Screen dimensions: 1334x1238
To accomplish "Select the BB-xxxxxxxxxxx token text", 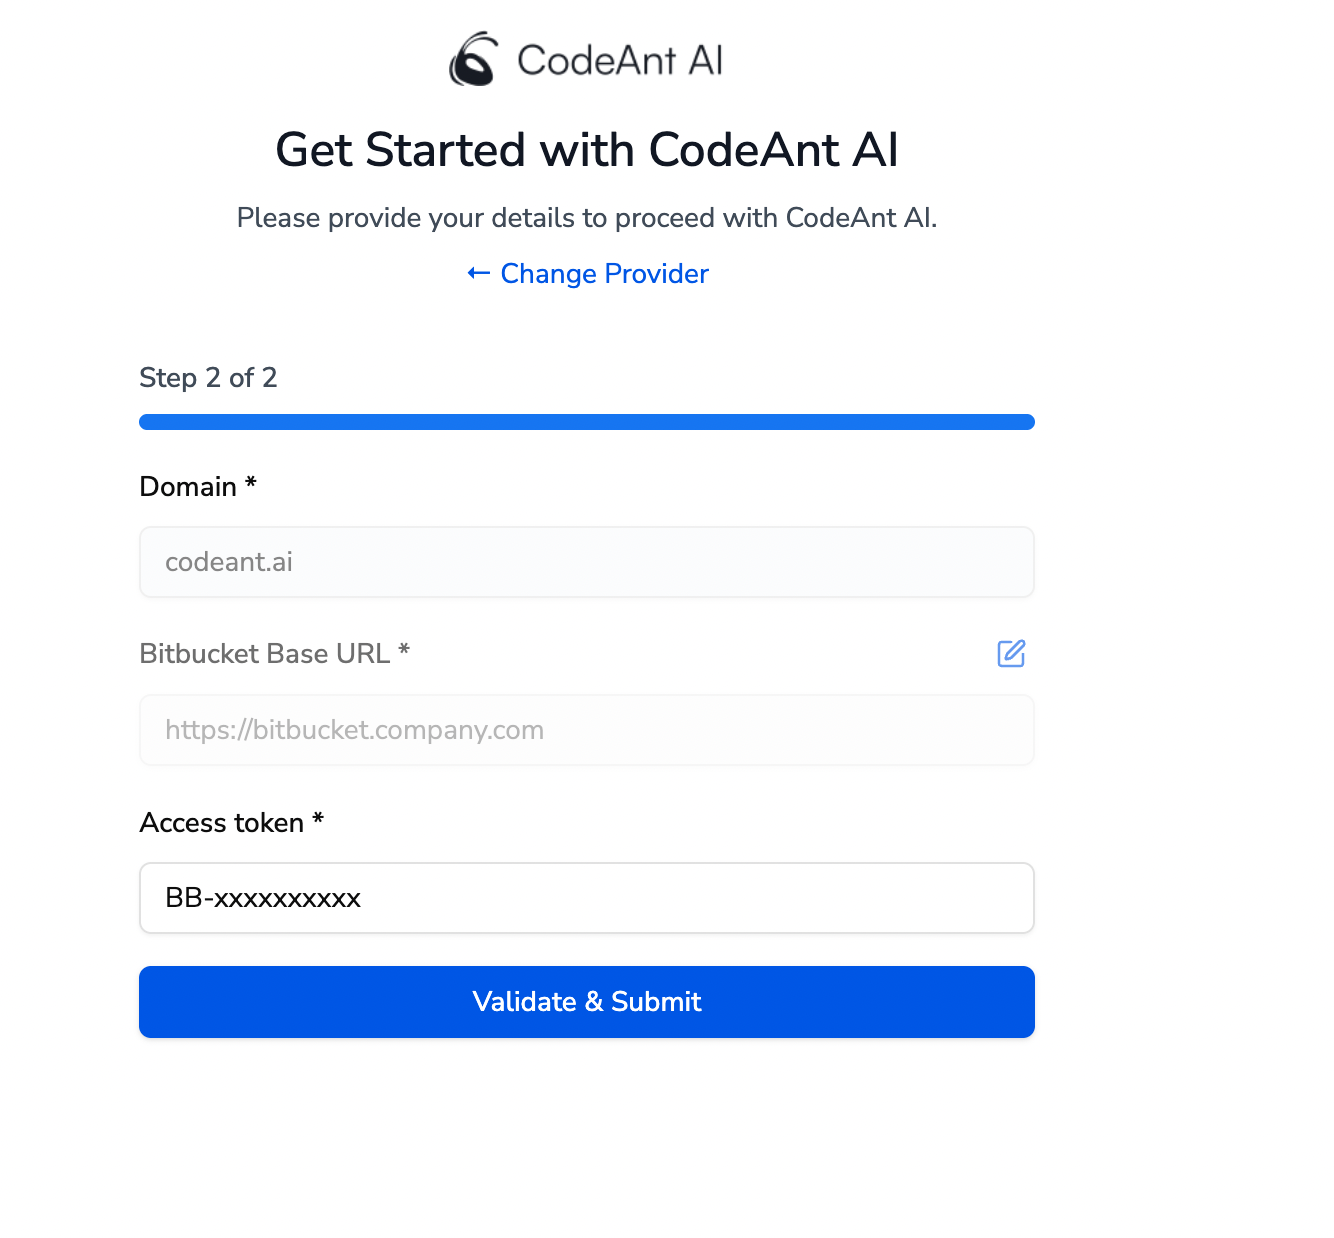I will (x=262, y=897).
